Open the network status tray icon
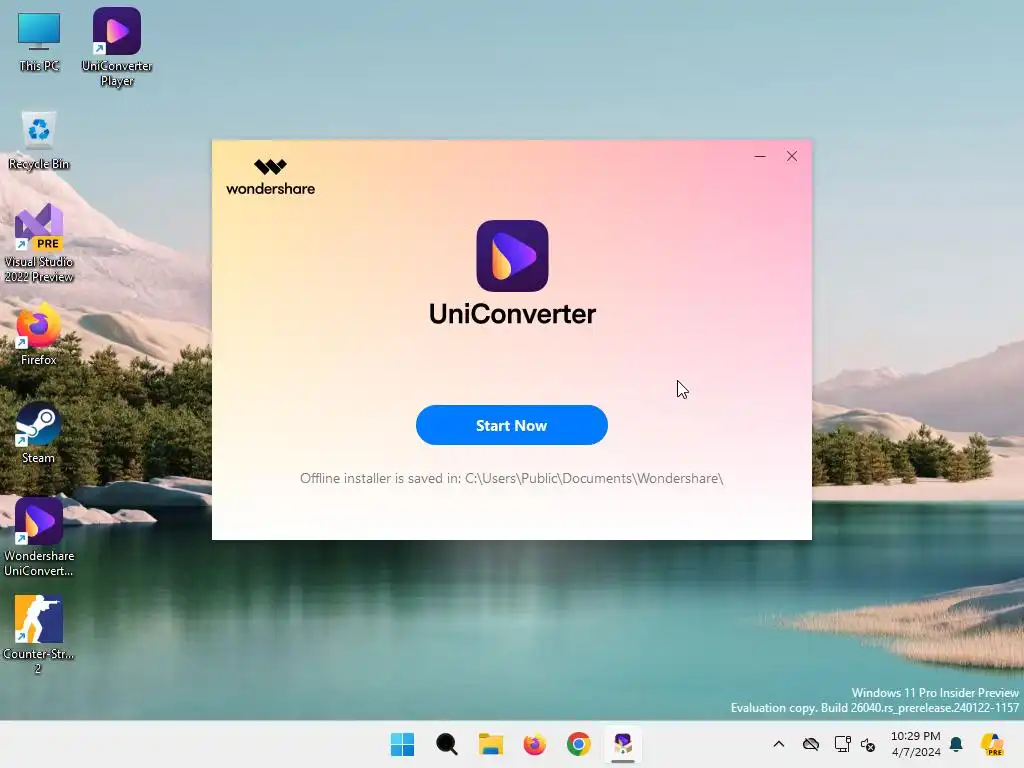 click(842, 744)
